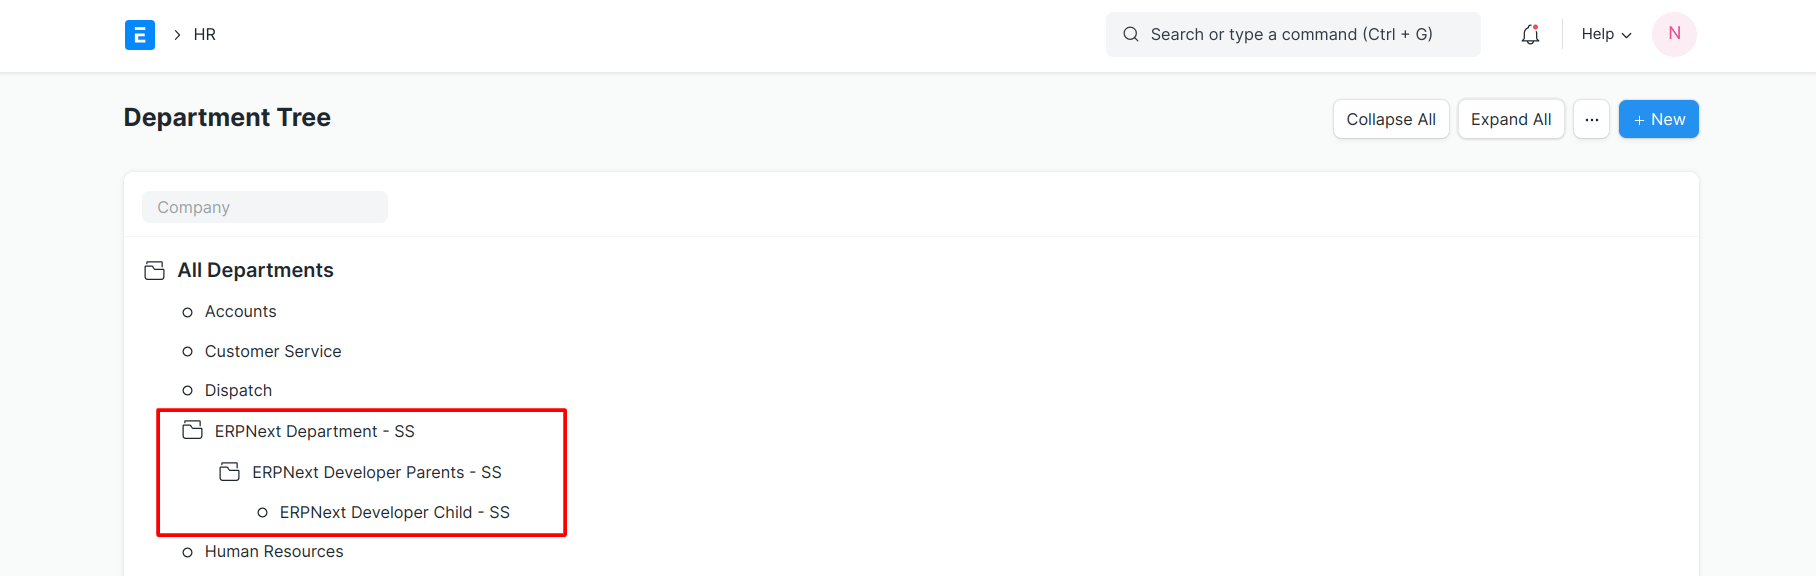Focus the Company filter field
Viewport: 1816px width, 576px height.
[265, 207]
